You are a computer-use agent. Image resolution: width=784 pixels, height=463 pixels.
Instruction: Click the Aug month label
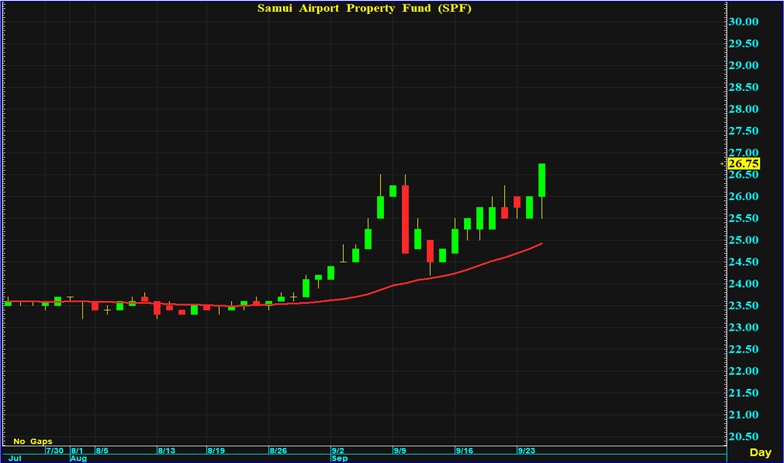point(78,458)
